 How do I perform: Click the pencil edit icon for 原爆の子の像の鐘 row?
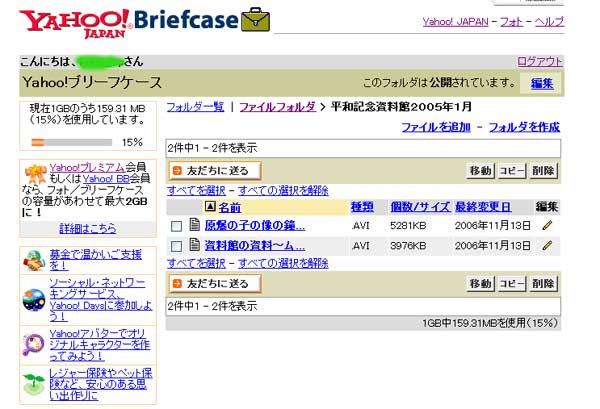pyautogui.click(x=547, y=225)
